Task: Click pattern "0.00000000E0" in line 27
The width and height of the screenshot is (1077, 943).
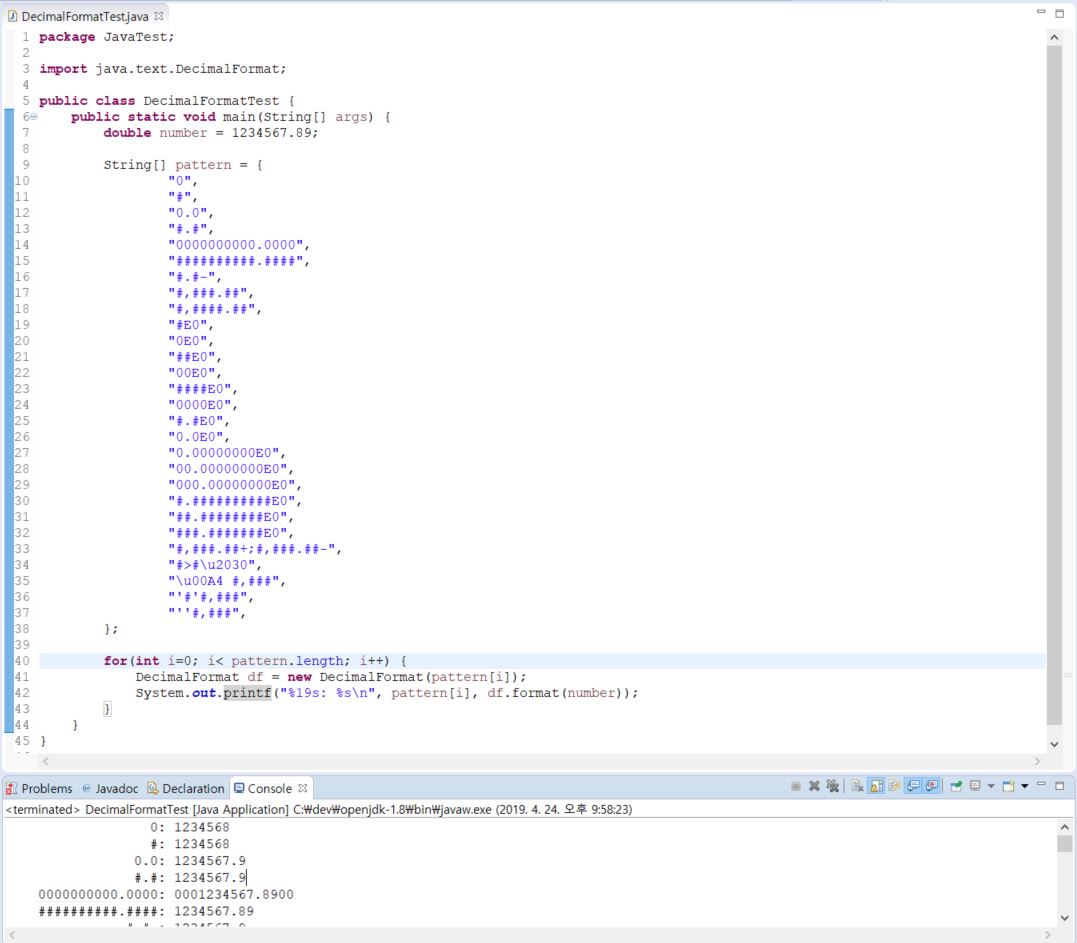Action: click(224, 453)
